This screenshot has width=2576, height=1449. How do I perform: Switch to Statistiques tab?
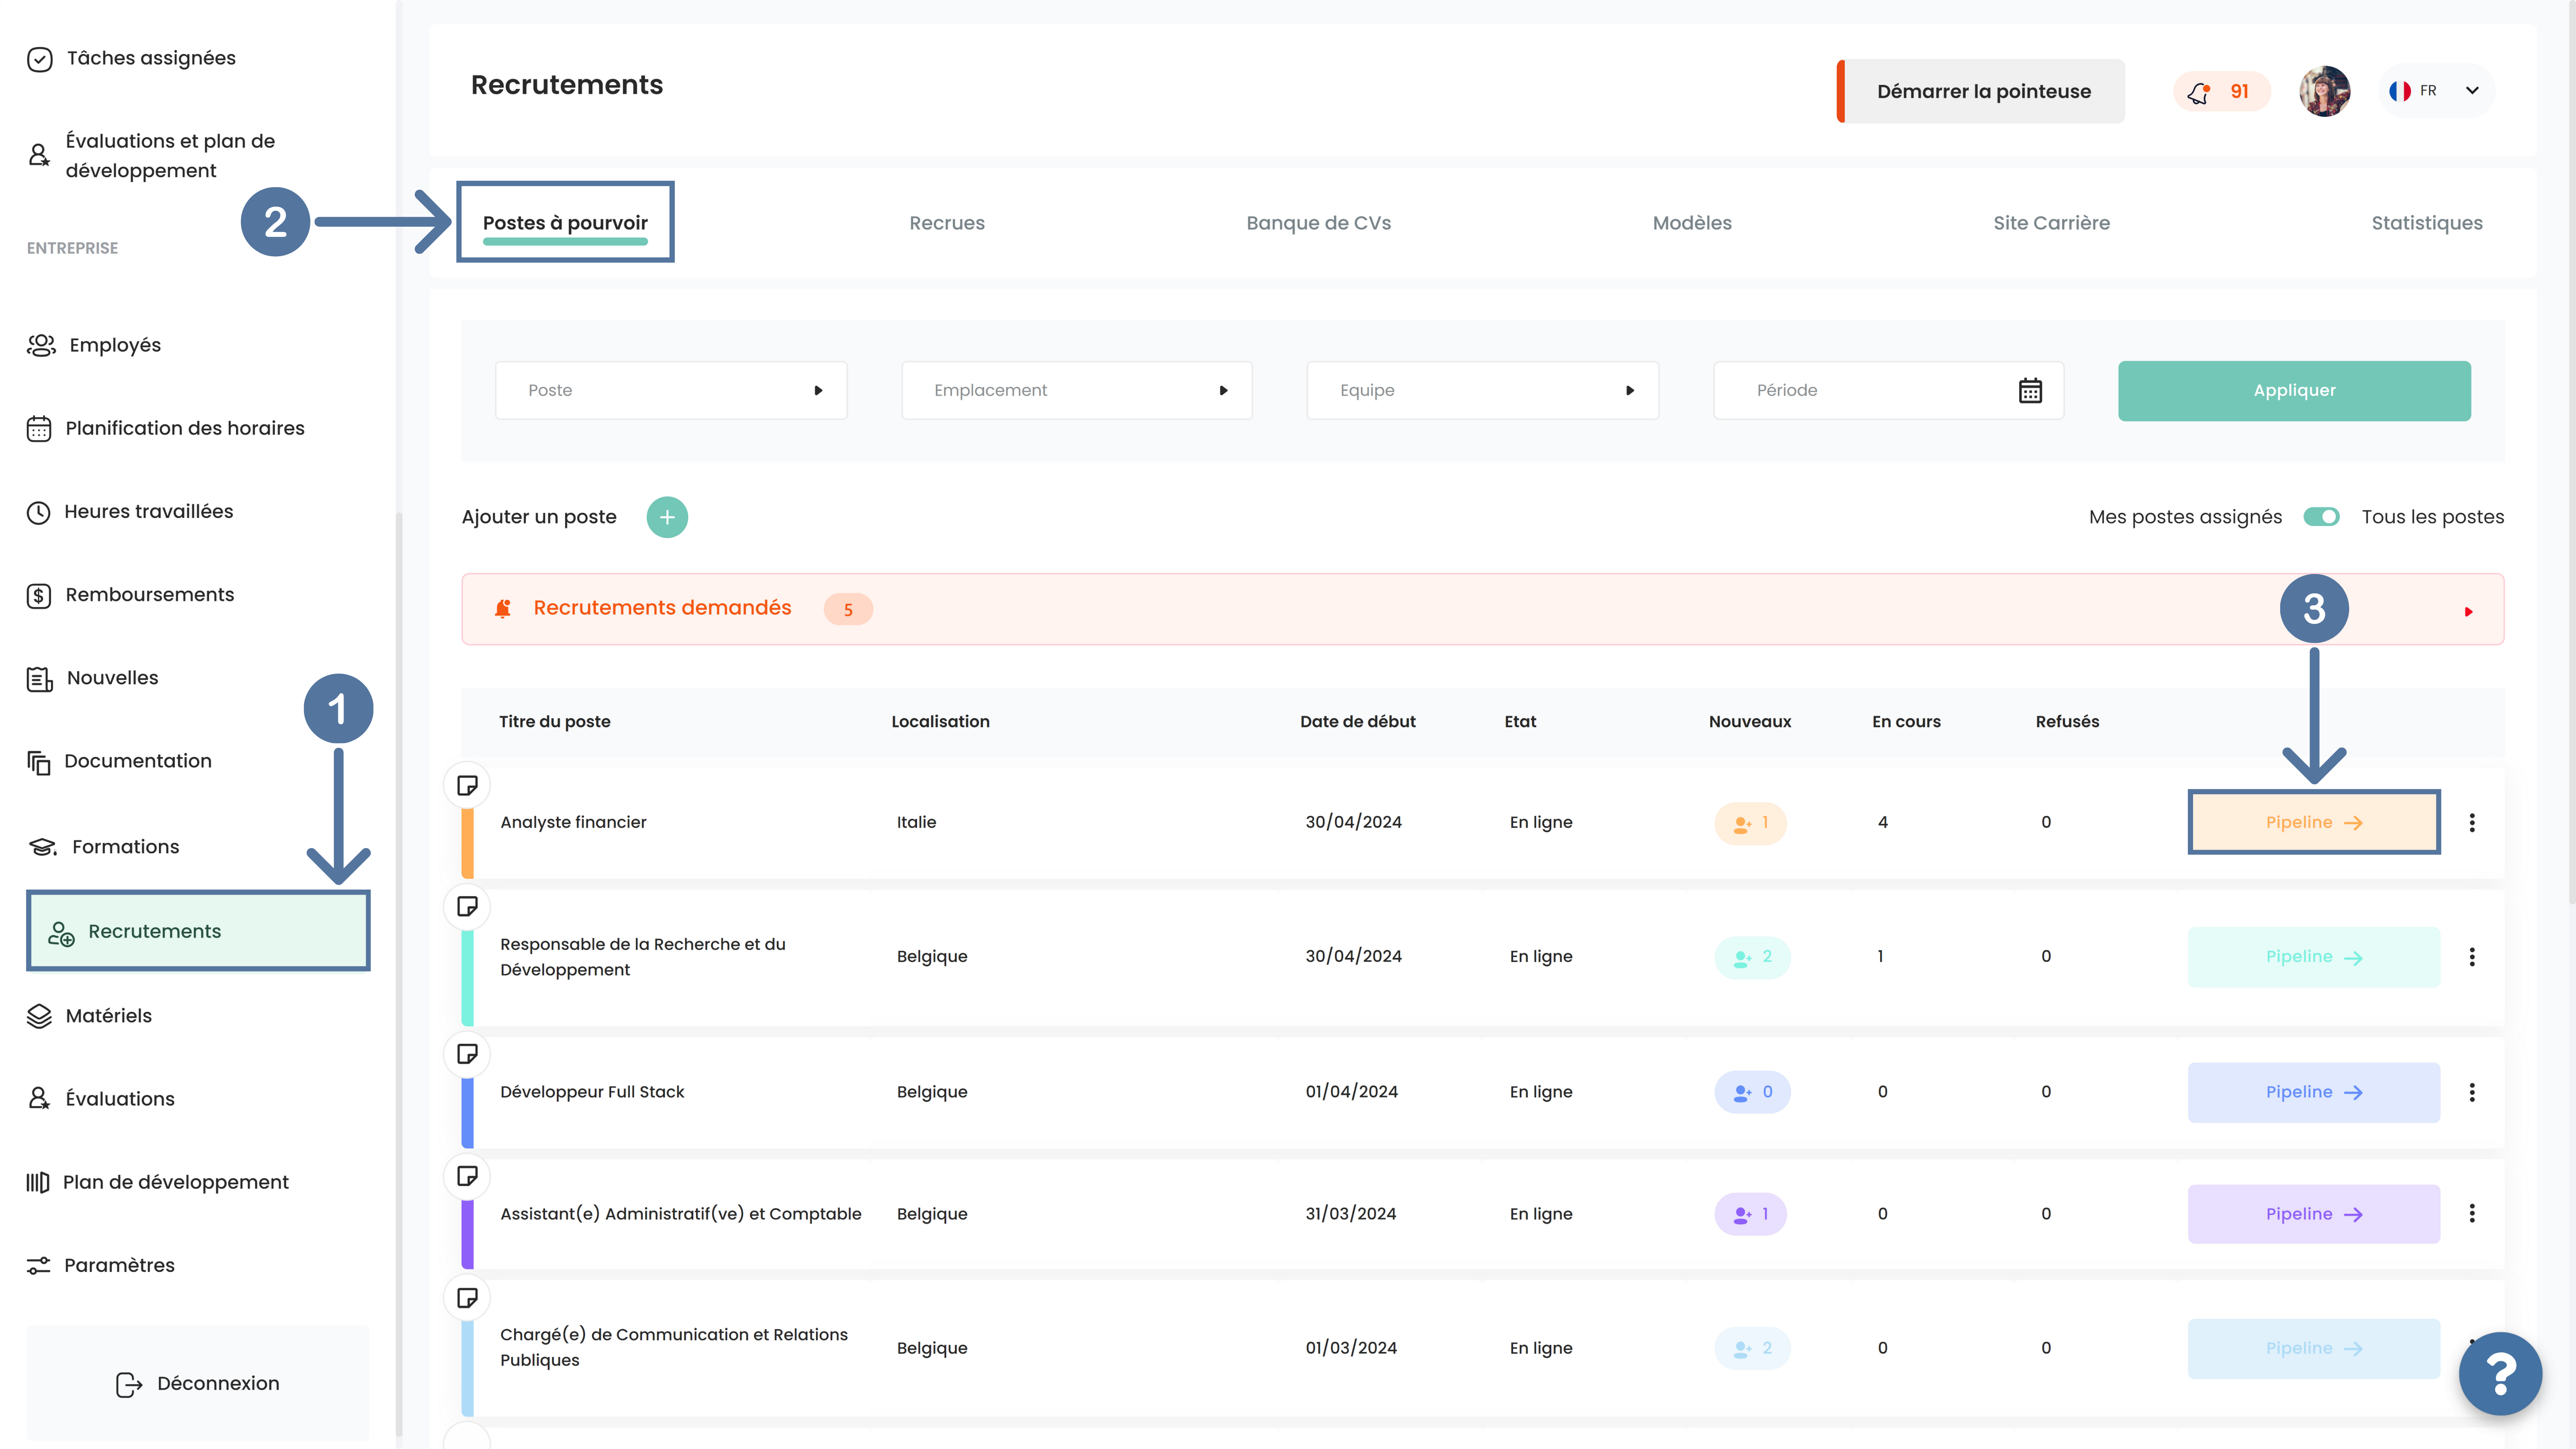2427,223
